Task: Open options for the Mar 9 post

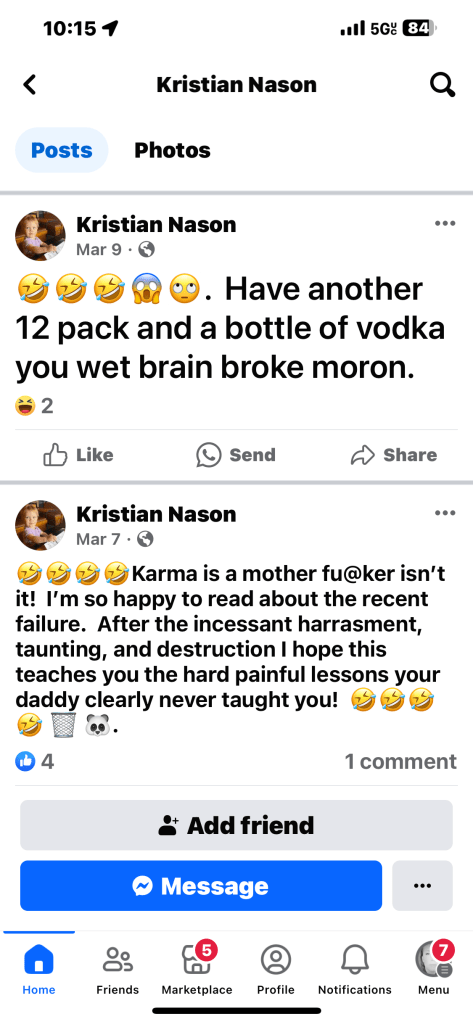Action: point(445,223)
